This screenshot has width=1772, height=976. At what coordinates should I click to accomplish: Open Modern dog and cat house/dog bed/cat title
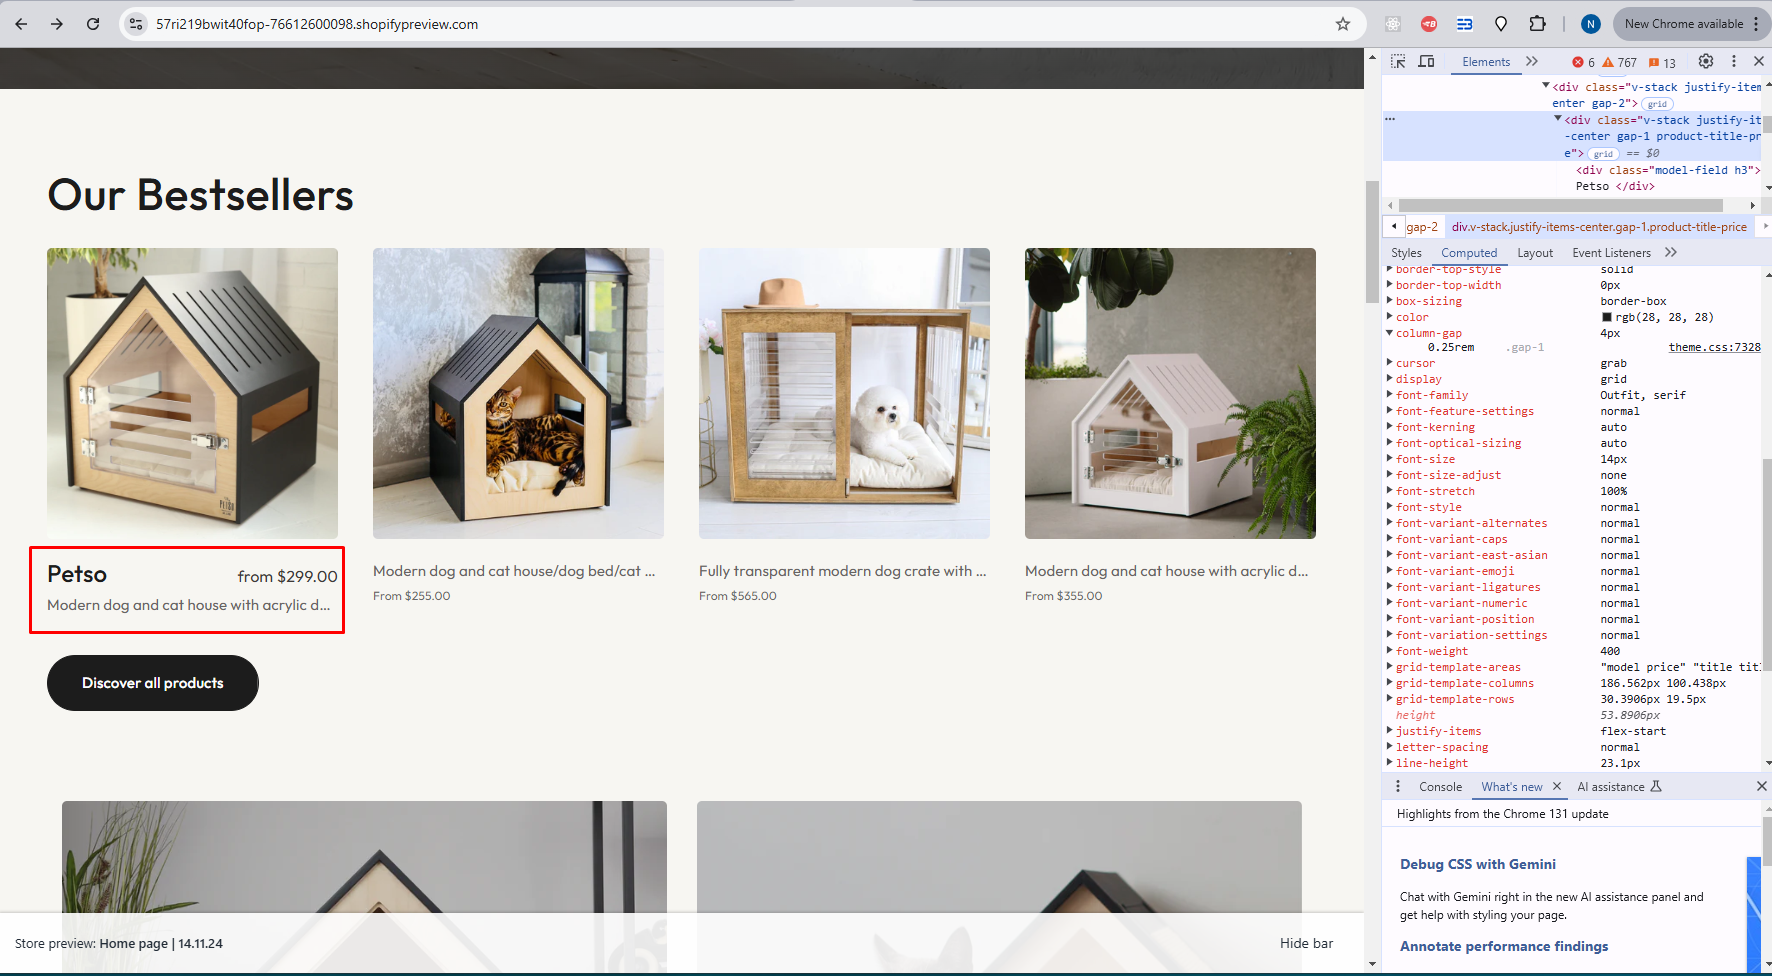pos(514,571)
